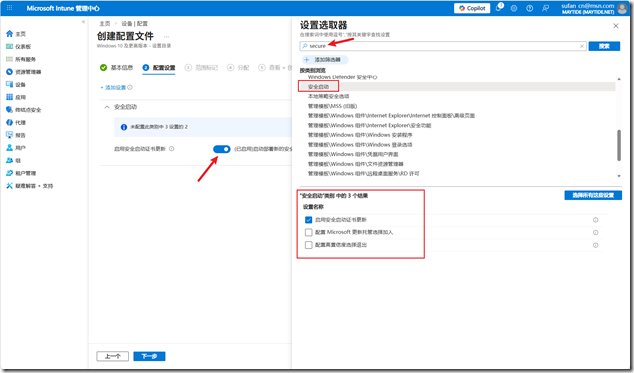Screen dimensions: 634x373
Task: Select Windows 组件\Windows 登录选项 category
Action: (x=360, y=144)
